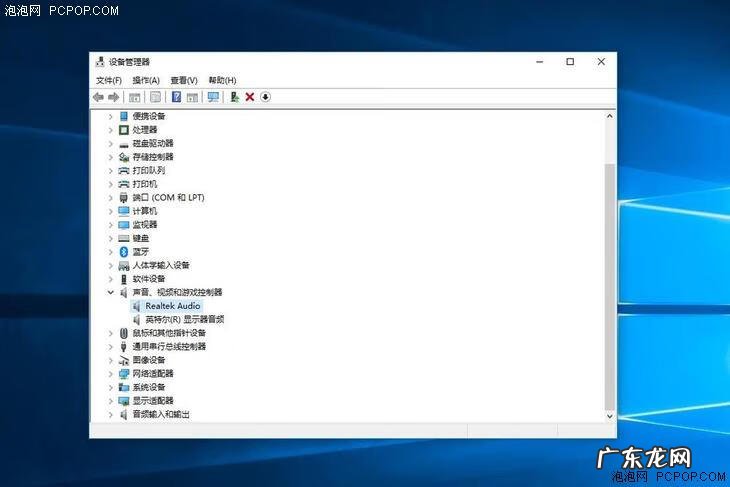Viewport: 730px width, 487px height.
Task: Collapse the 声音、视频和游戏控制器 node
Action: [111, 292]
